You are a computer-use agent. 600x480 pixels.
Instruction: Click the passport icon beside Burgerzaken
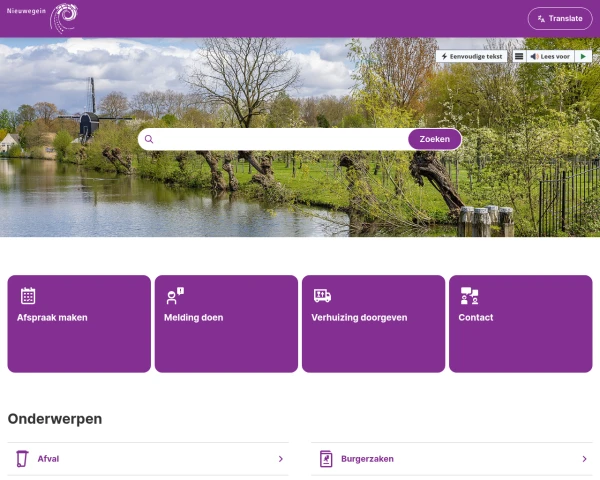click(x=326, y=459)
